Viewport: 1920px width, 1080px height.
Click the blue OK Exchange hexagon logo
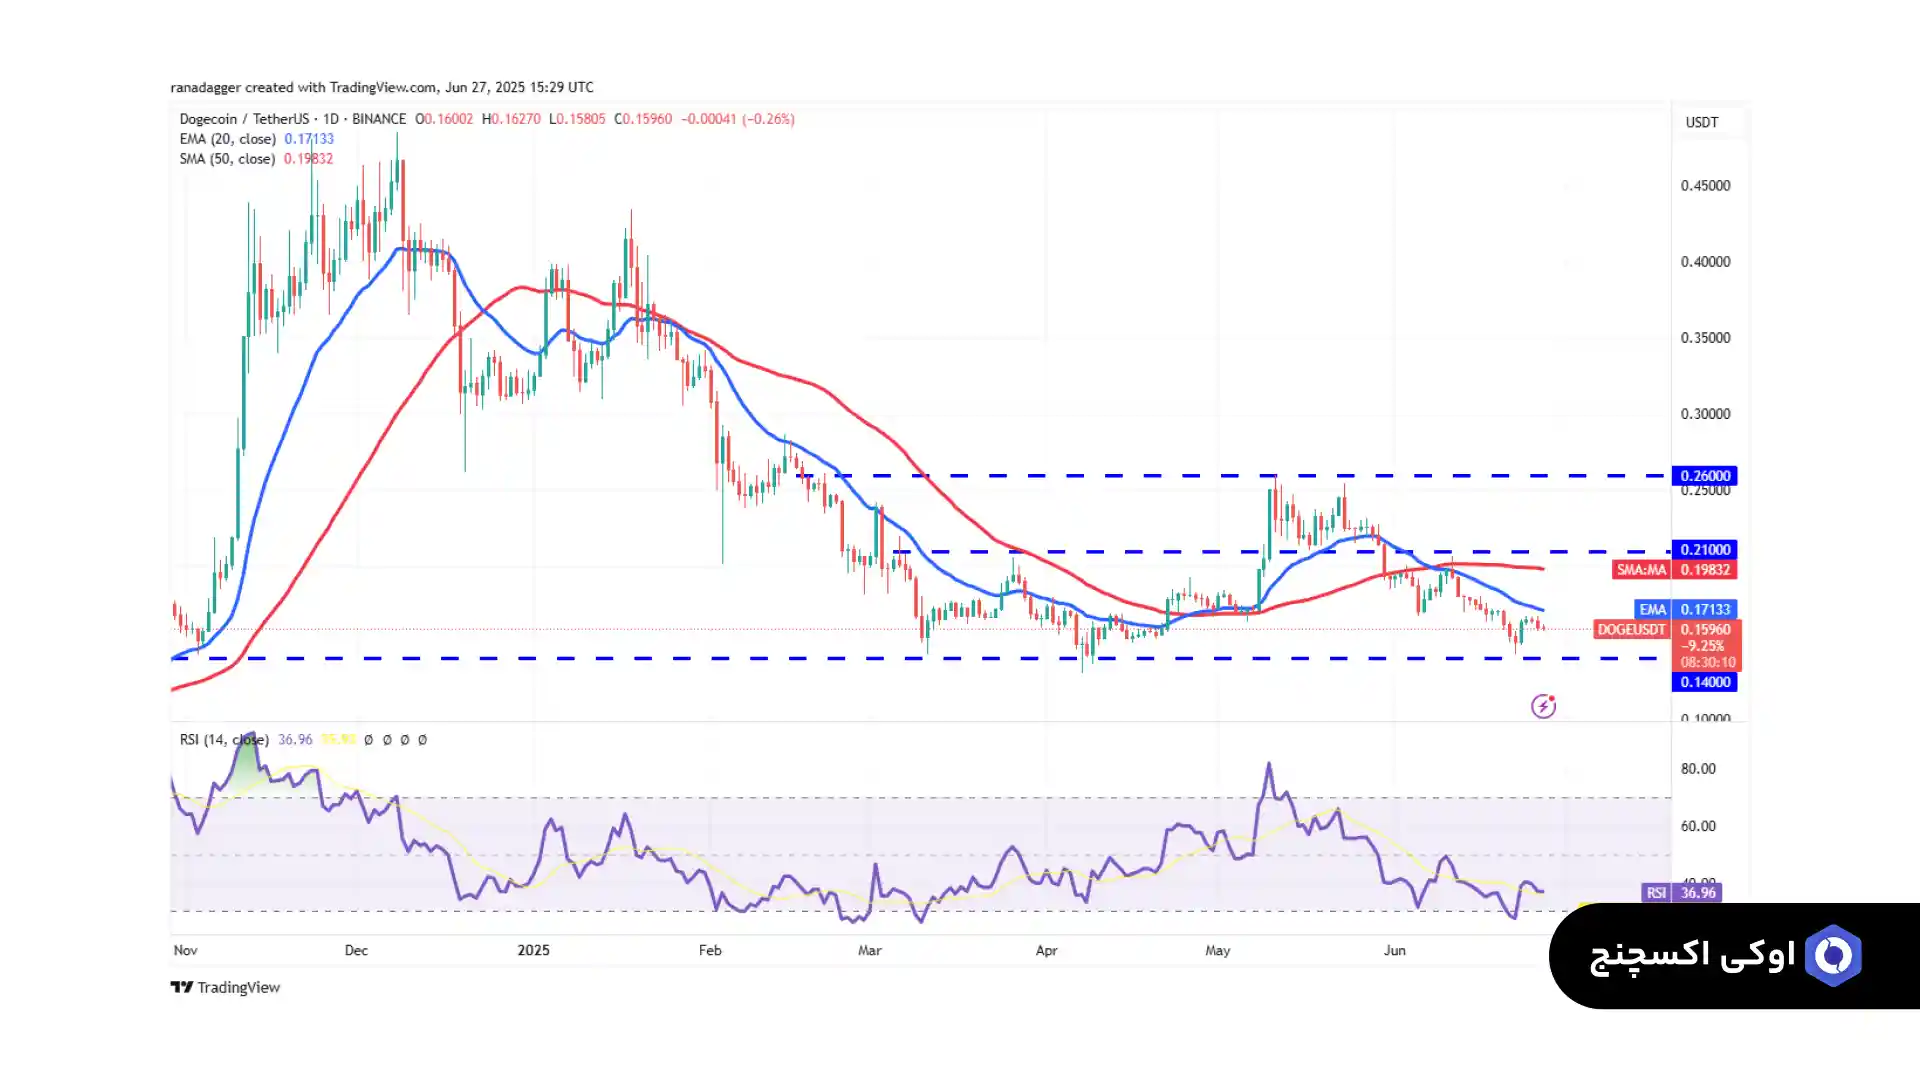coord(1832,956)
